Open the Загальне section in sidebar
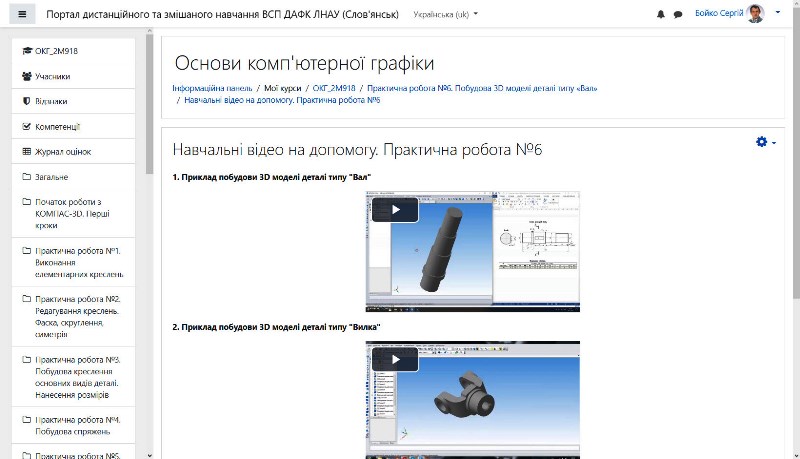Viewport: 800px width, 459px height. (x=51, y=177)
